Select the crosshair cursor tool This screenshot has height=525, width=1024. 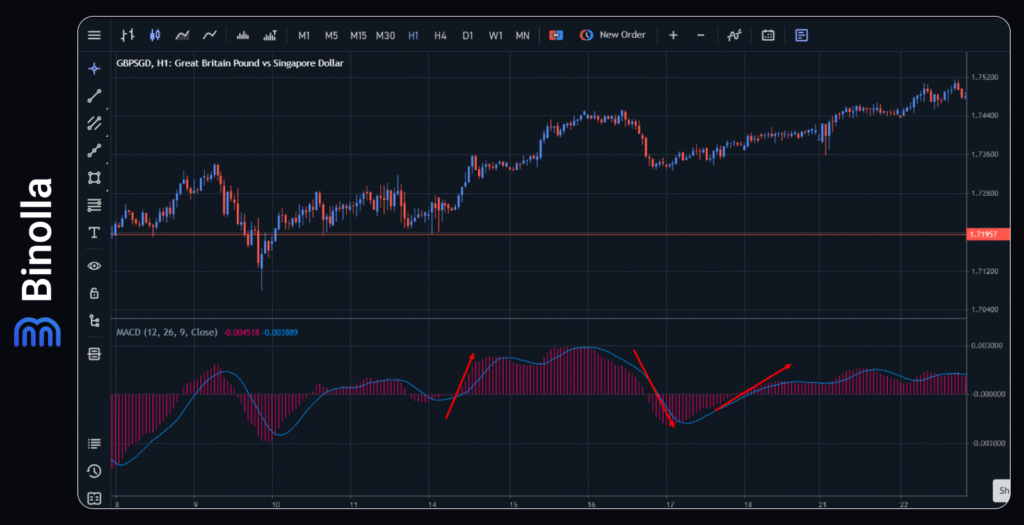(x=94, y=68)
